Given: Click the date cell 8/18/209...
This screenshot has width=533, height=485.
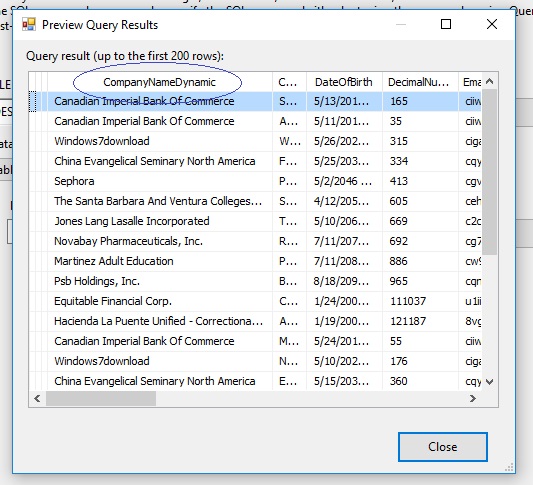Looking at the screenshot, I should tap(344, 281).
